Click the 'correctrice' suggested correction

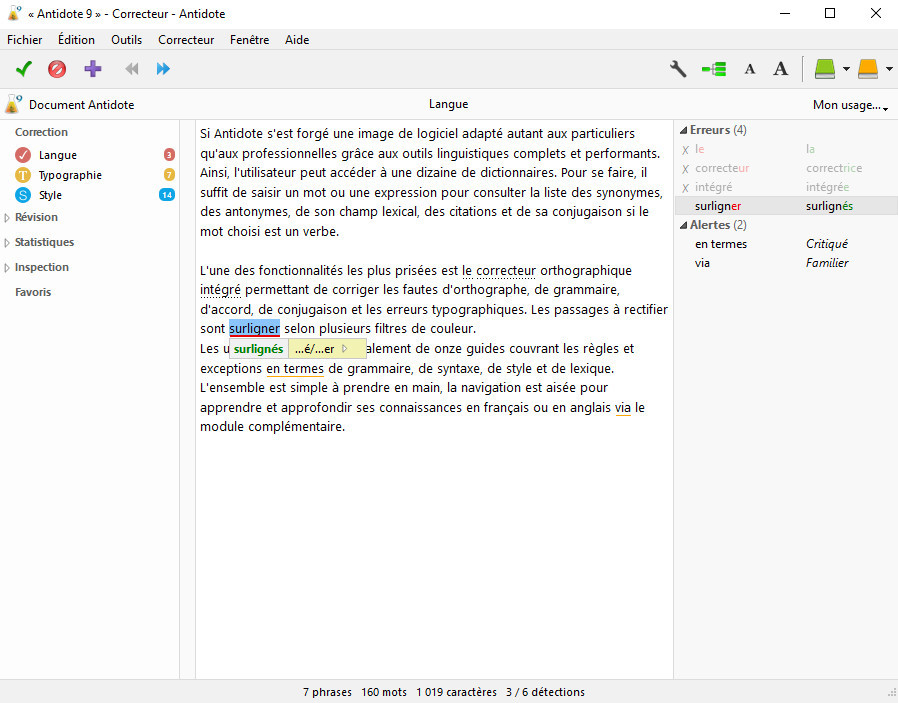point(834,168)
